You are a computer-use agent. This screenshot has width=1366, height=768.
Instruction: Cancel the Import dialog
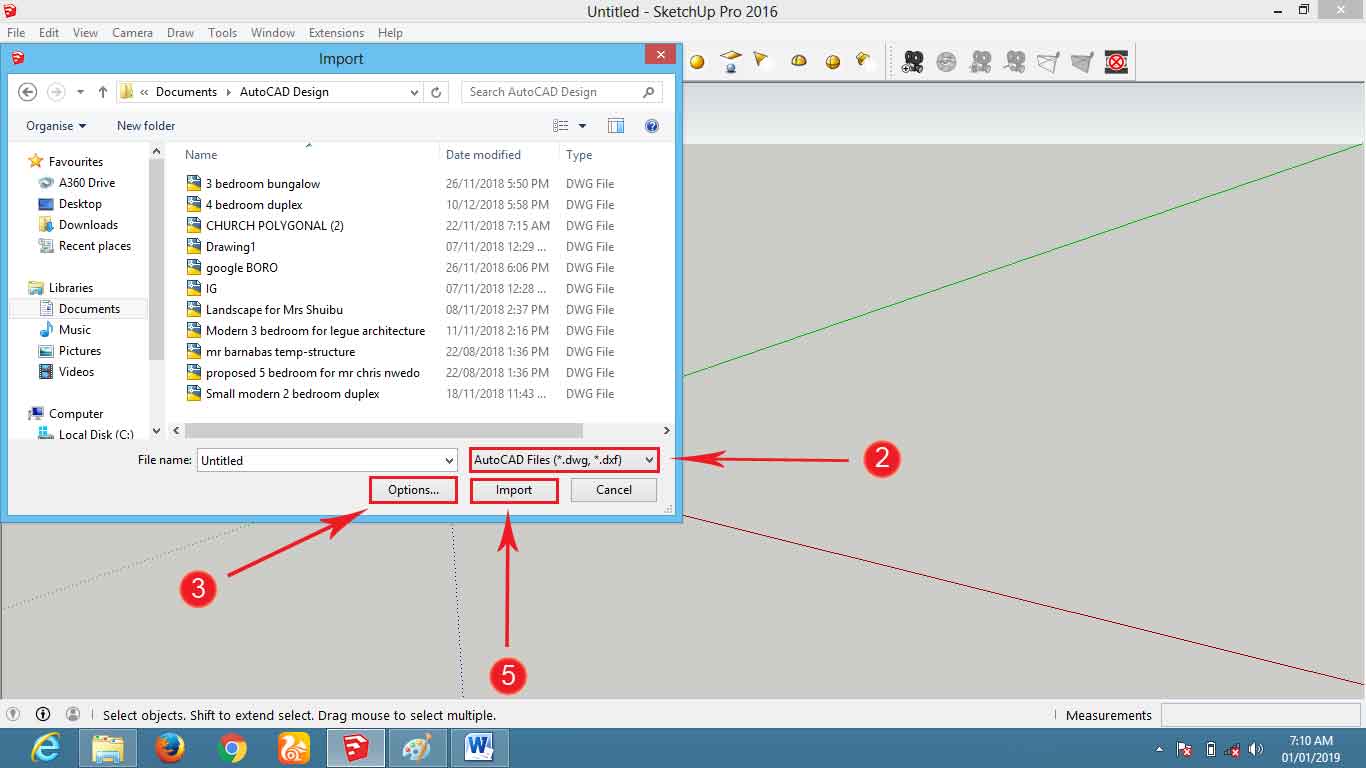pyautogui.click(x=614, y=490)
